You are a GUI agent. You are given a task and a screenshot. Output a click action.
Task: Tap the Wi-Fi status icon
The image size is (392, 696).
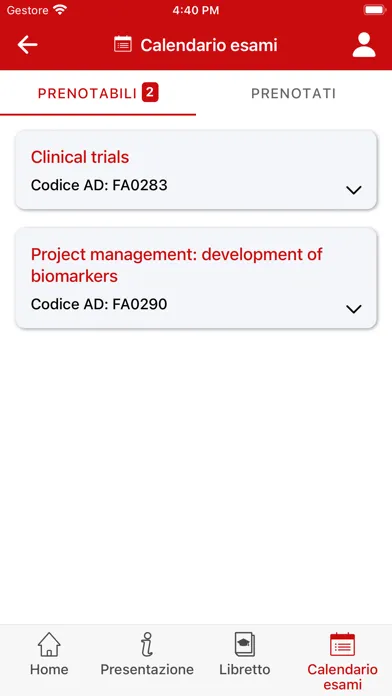click(59, 10)
